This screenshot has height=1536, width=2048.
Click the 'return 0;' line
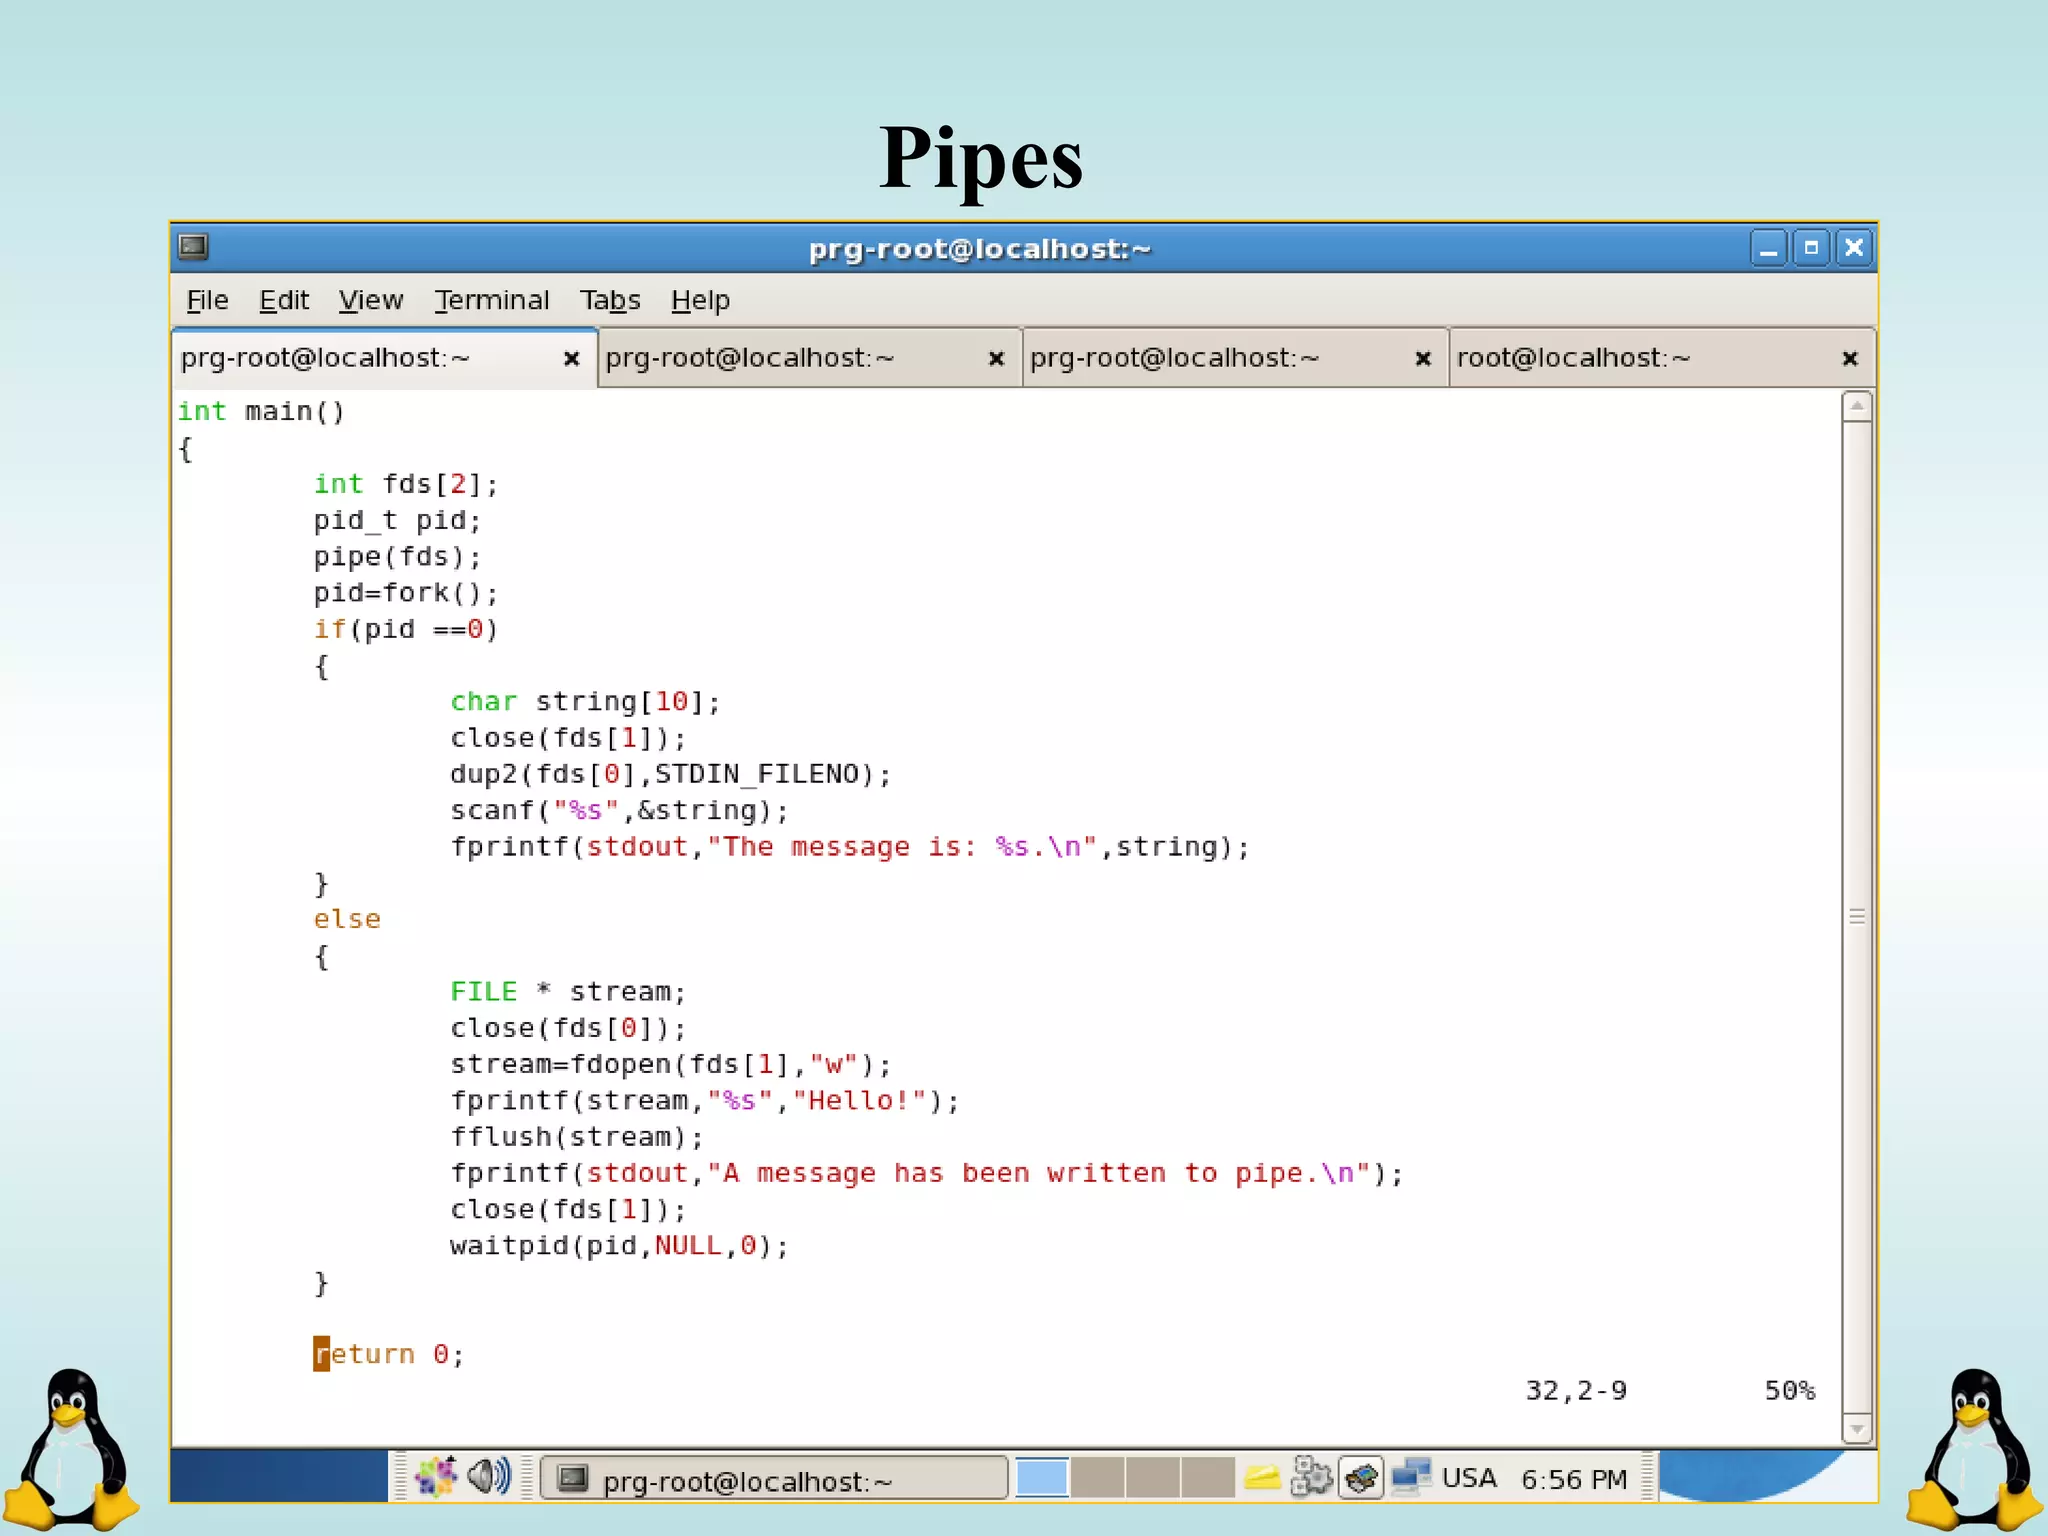point(389,1354)
